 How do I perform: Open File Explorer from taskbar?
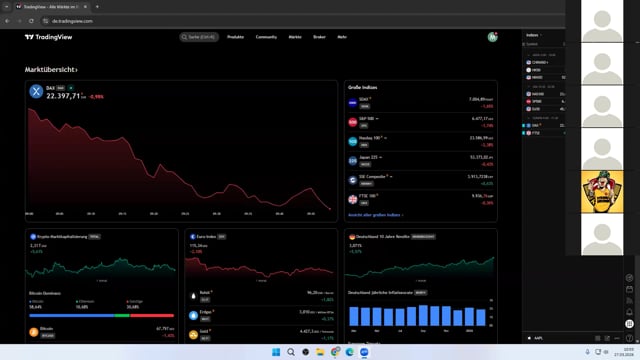tap(320, 352)
